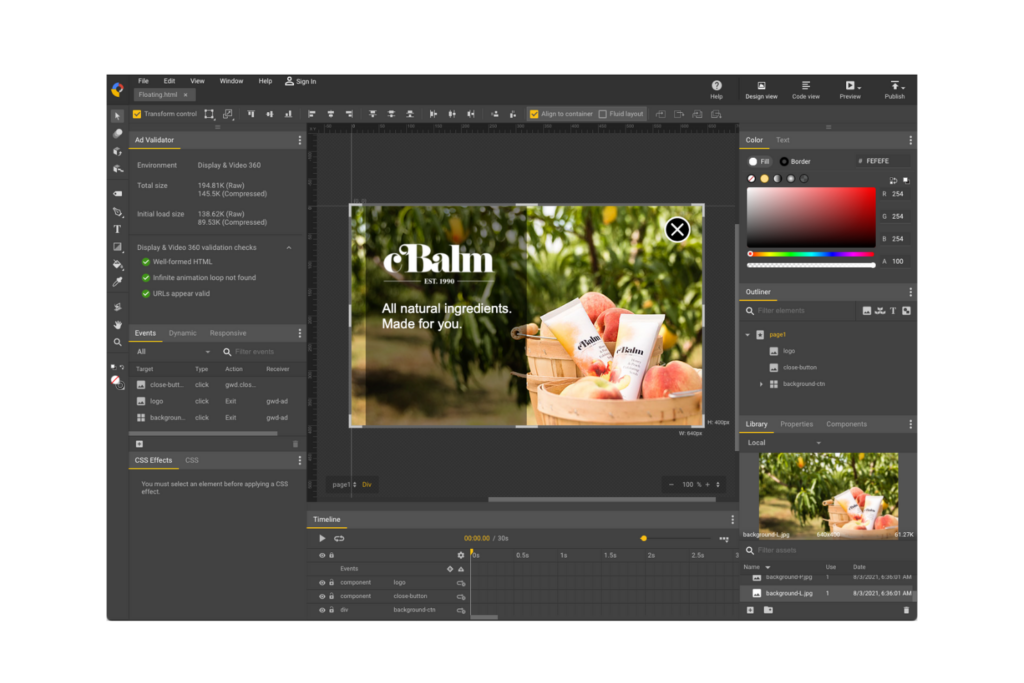Close the Floating.html file tab
The width and height of the screenshot is (1024, 683).
tap(185, 95)
